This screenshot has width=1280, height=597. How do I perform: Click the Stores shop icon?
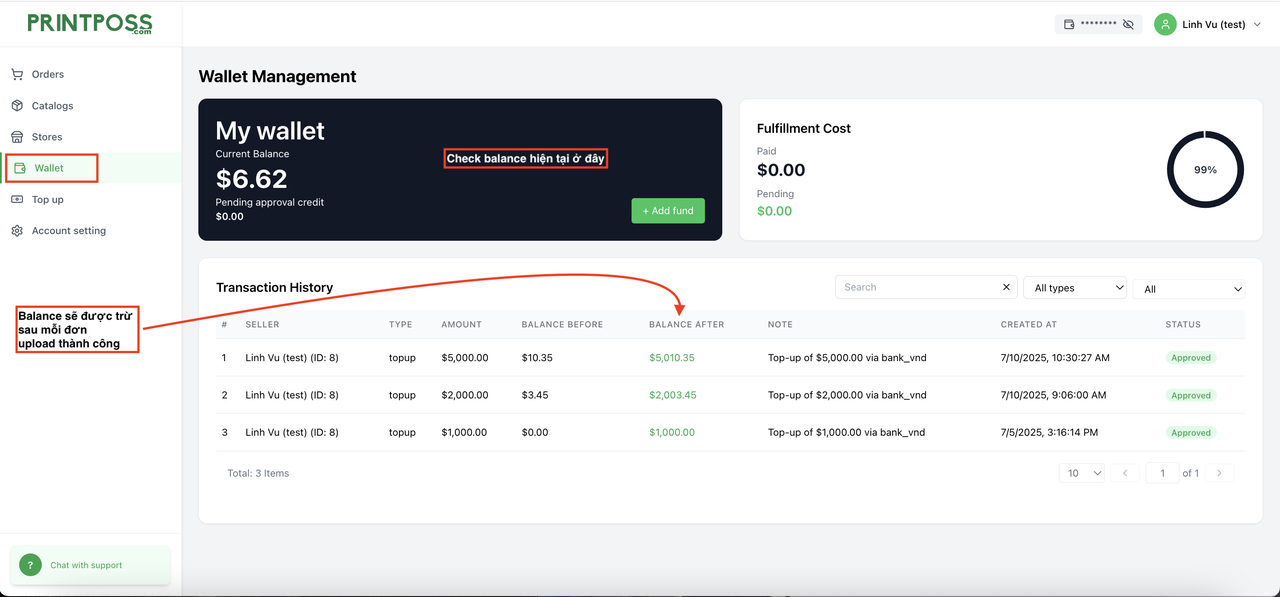point(17,137)
